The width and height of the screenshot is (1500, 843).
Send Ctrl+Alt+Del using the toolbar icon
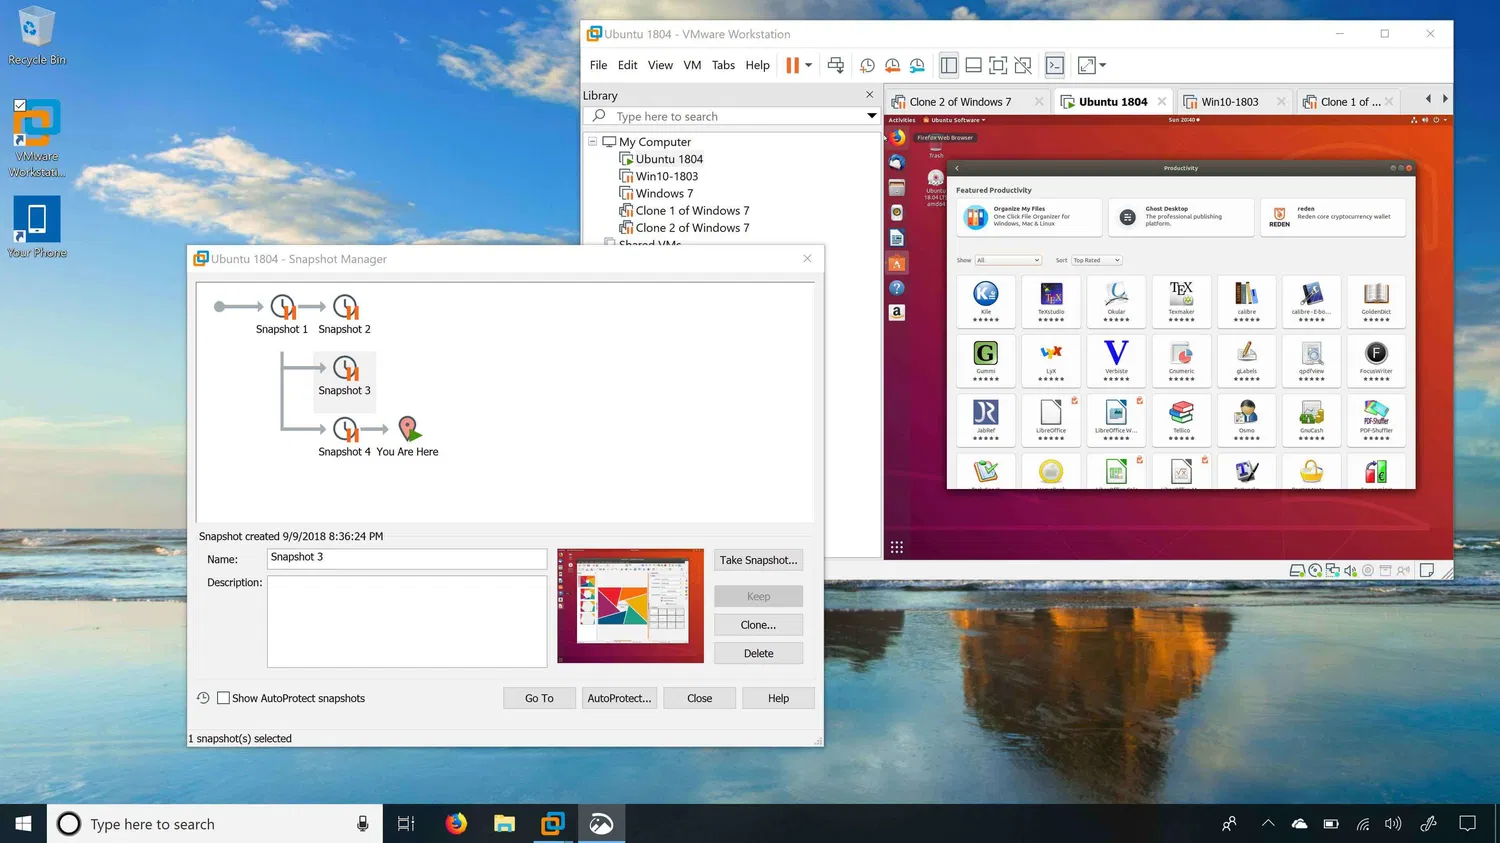tap(836, 65)
